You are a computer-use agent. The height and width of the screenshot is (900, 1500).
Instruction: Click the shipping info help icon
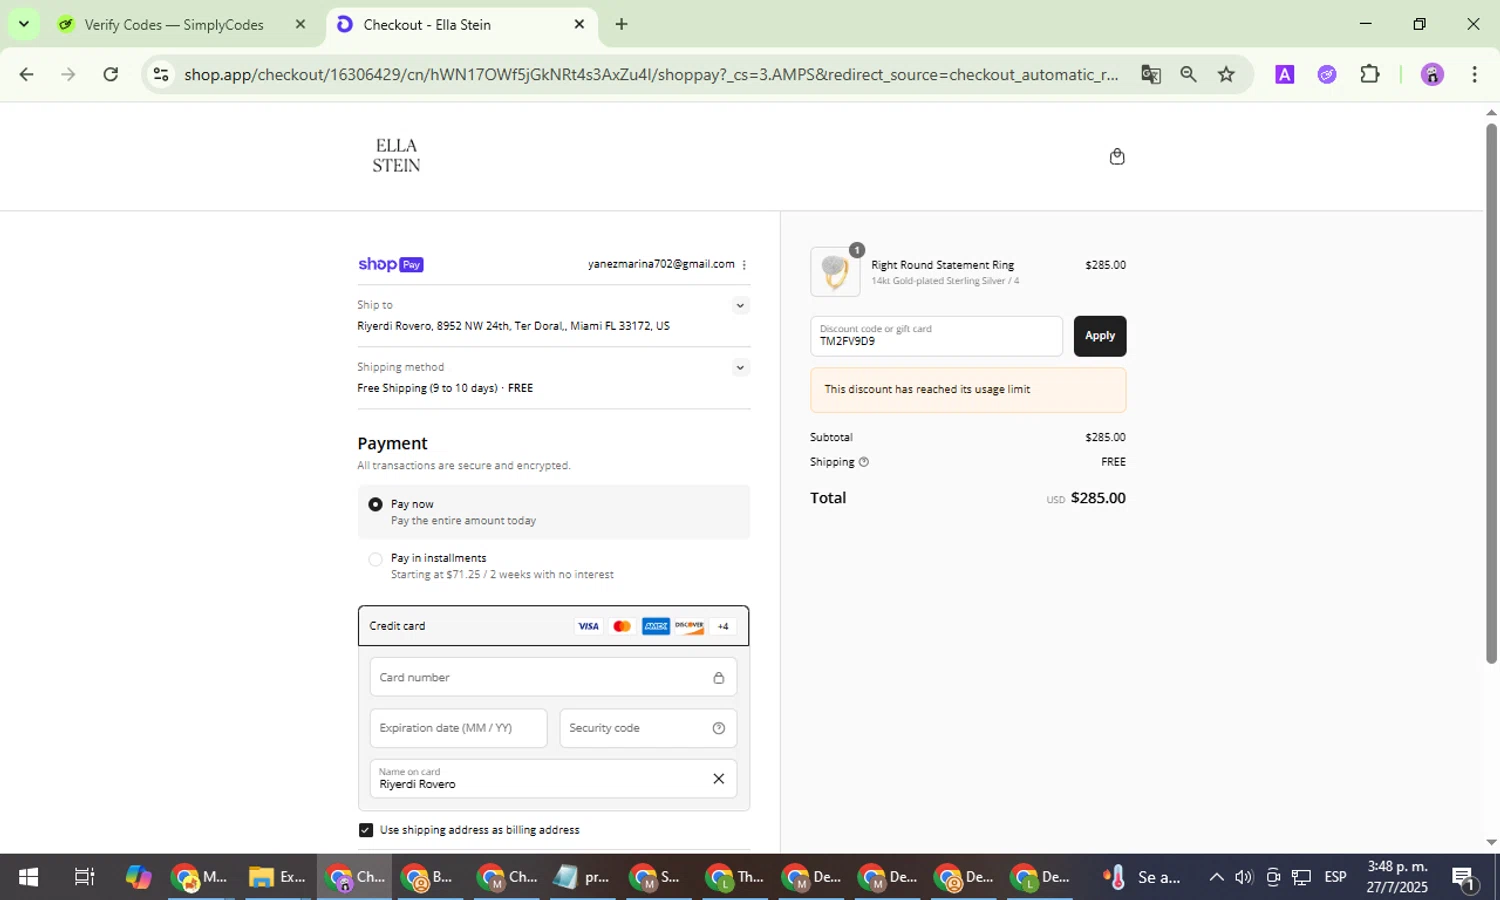pos(864,462)
